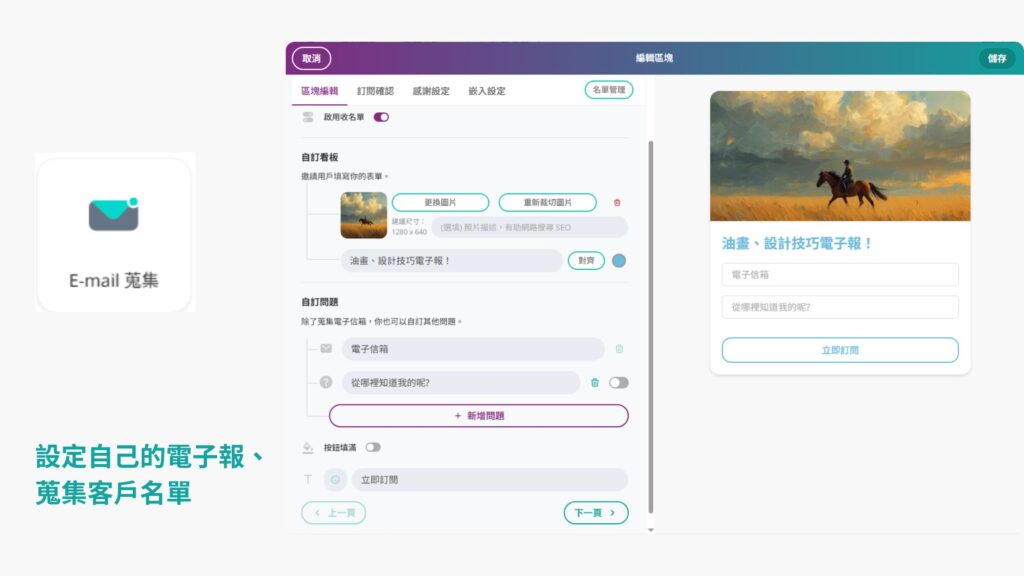
Task: Disable the 啟用收名單 toggle
Action: click(x=381, y=117)
